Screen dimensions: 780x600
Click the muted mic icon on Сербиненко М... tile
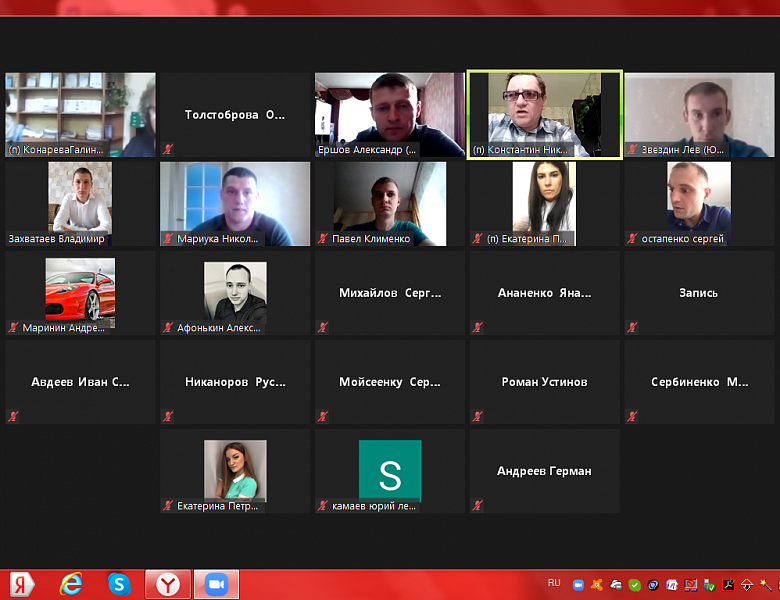pyautogui.click(x=632, y=416)
